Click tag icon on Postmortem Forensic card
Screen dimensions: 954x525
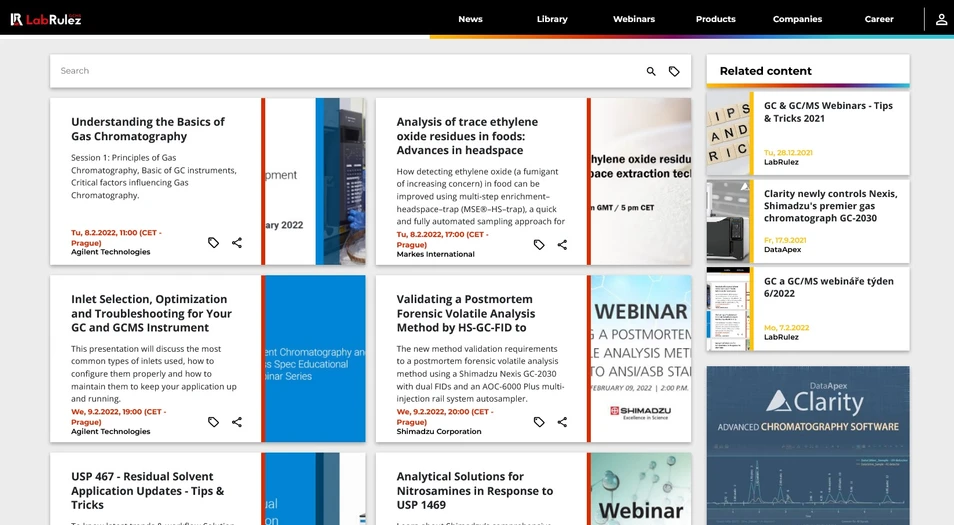[539, 422]
